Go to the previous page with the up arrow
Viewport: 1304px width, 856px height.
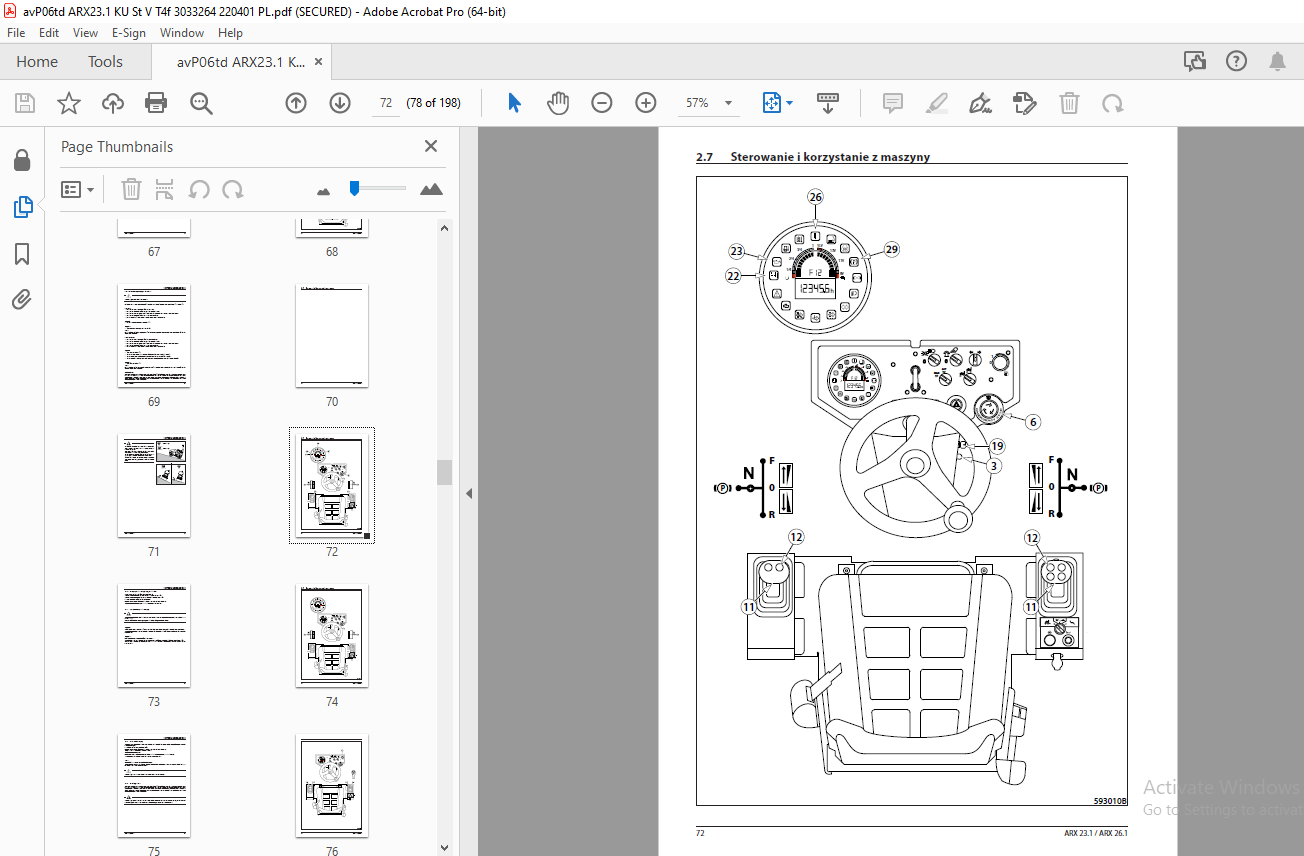click(296, 103)
